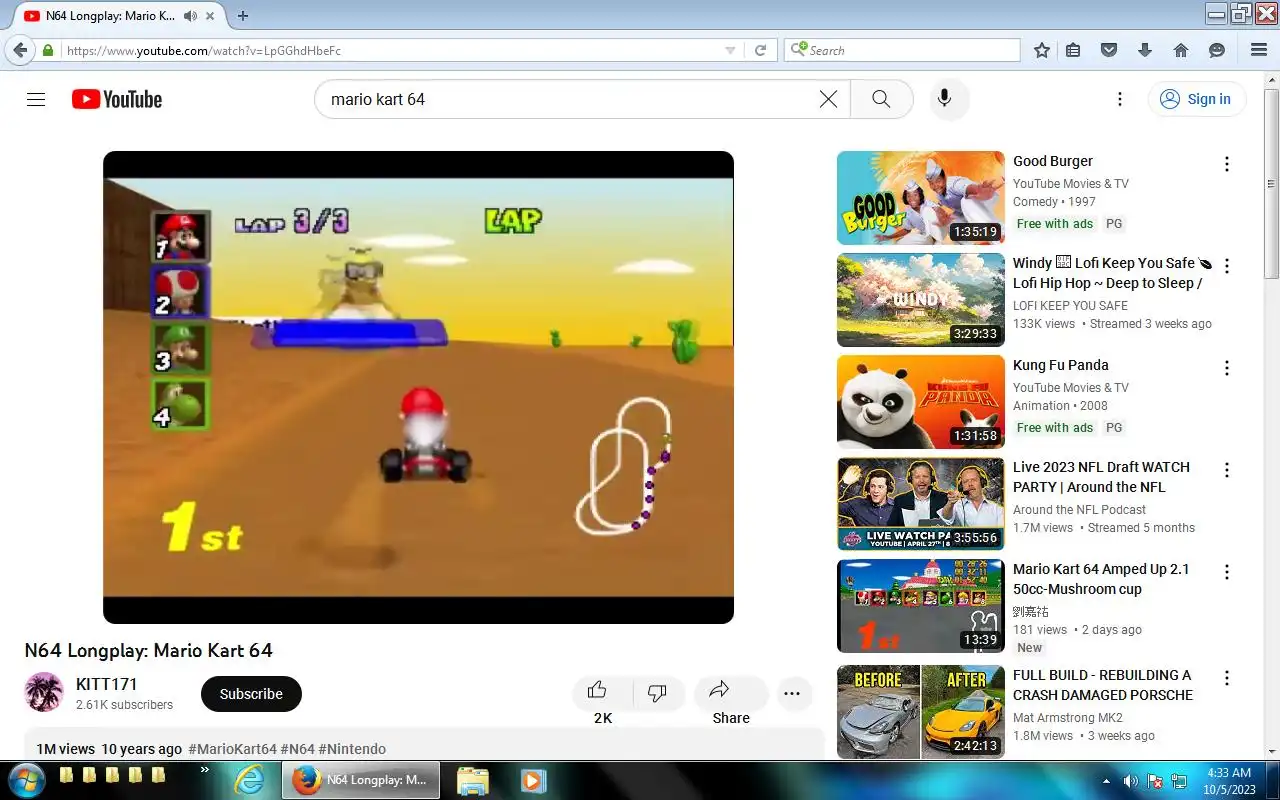Open options for Windy Lofi video
Image resolution: width=1280 pixels, height=800 pixels.
(1227, 266)
